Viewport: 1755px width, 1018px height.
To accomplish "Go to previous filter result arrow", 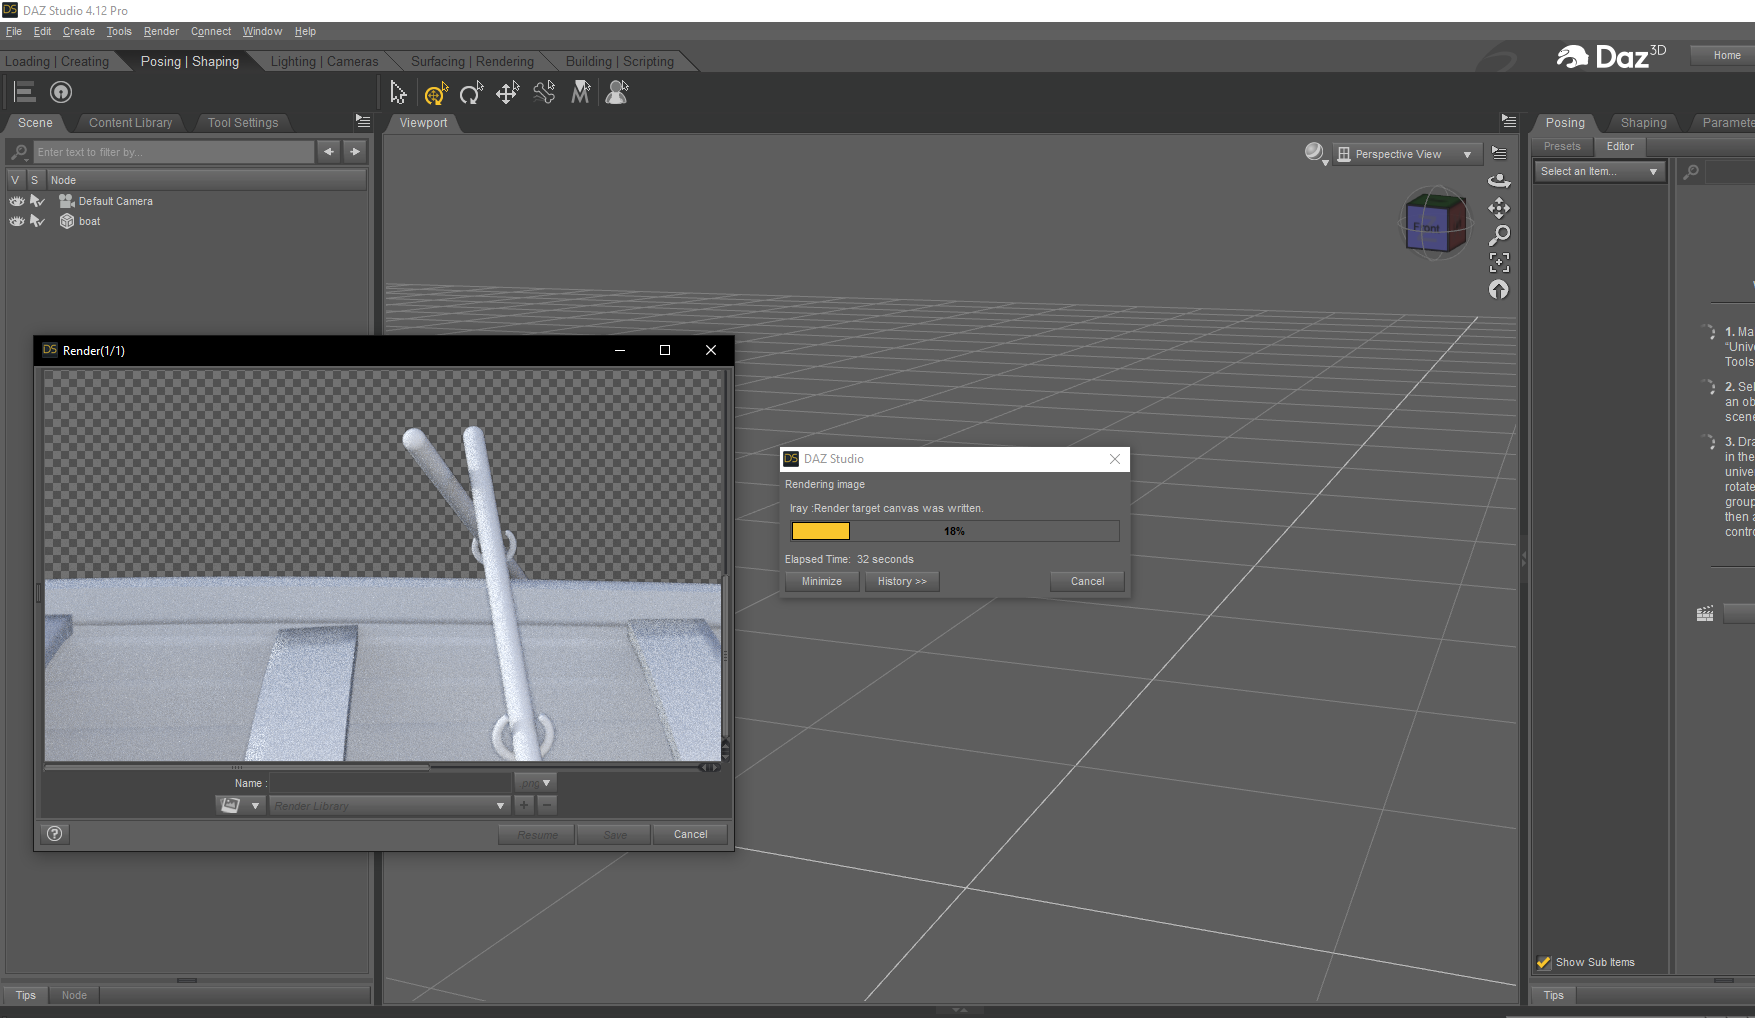I will [x=329, y=152].
